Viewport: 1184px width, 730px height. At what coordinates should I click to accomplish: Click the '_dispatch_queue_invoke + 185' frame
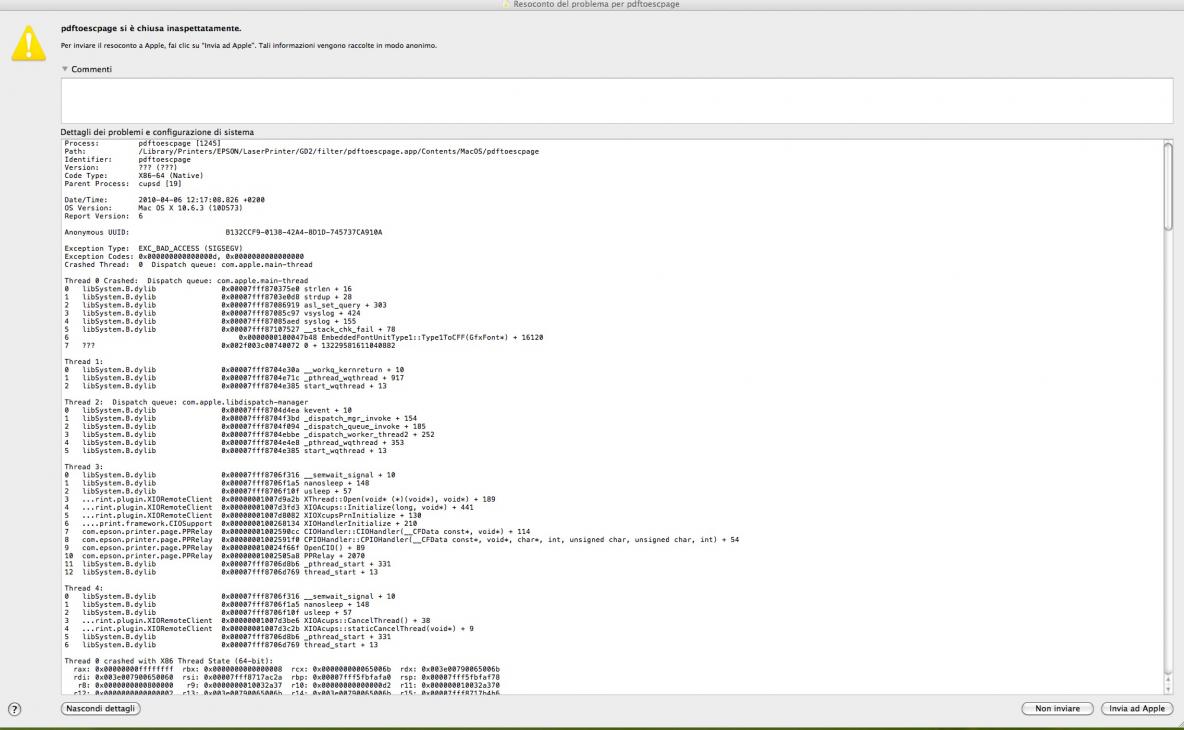[245, 427]
